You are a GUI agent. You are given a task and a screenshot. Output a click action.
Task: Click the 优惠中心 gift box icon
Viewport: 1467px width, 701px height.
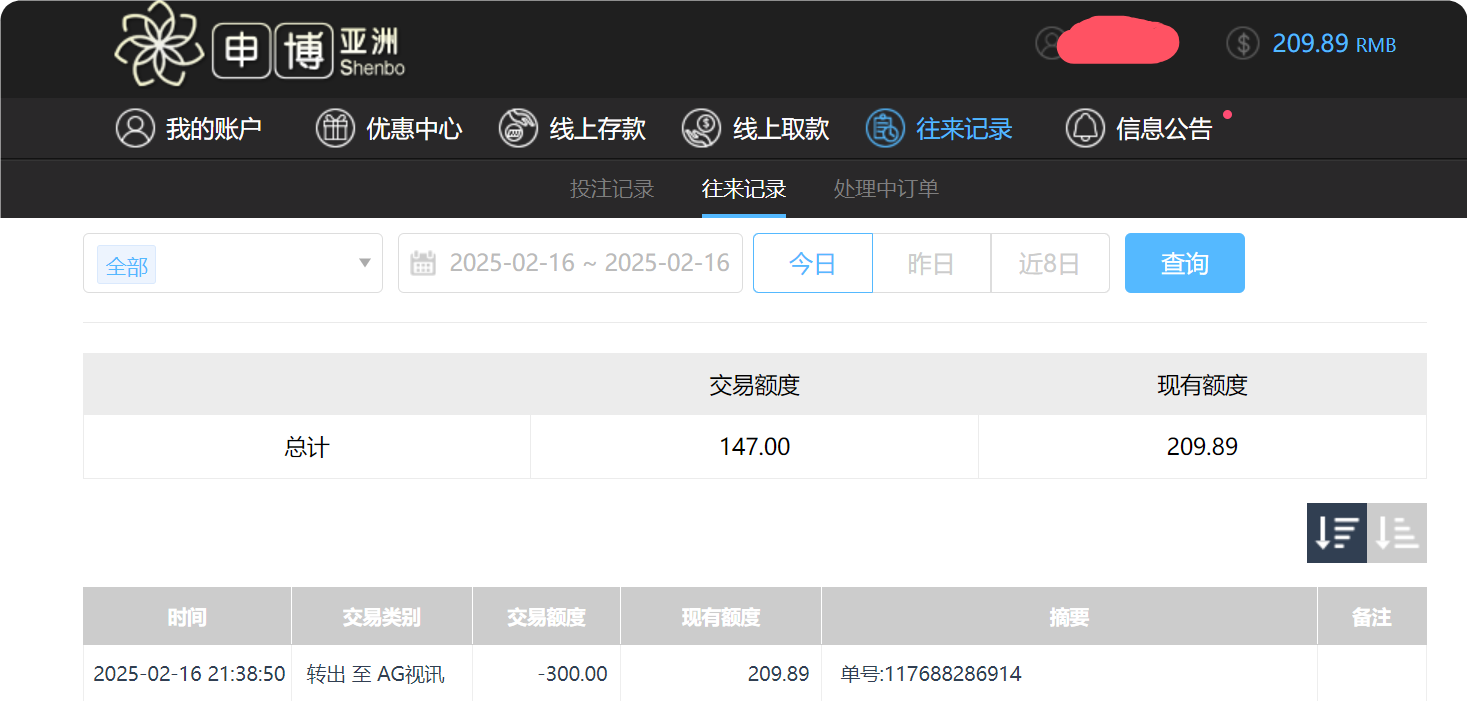click(335, 128)
